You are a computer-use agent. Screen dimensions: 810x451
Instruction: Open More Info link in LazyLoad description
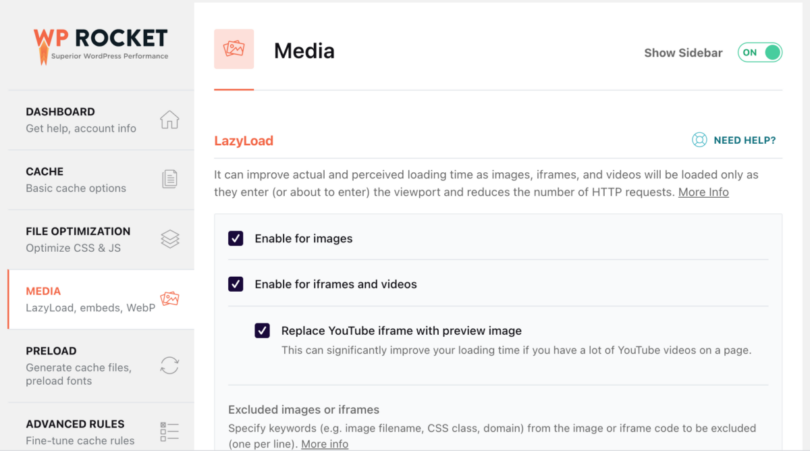703,192
